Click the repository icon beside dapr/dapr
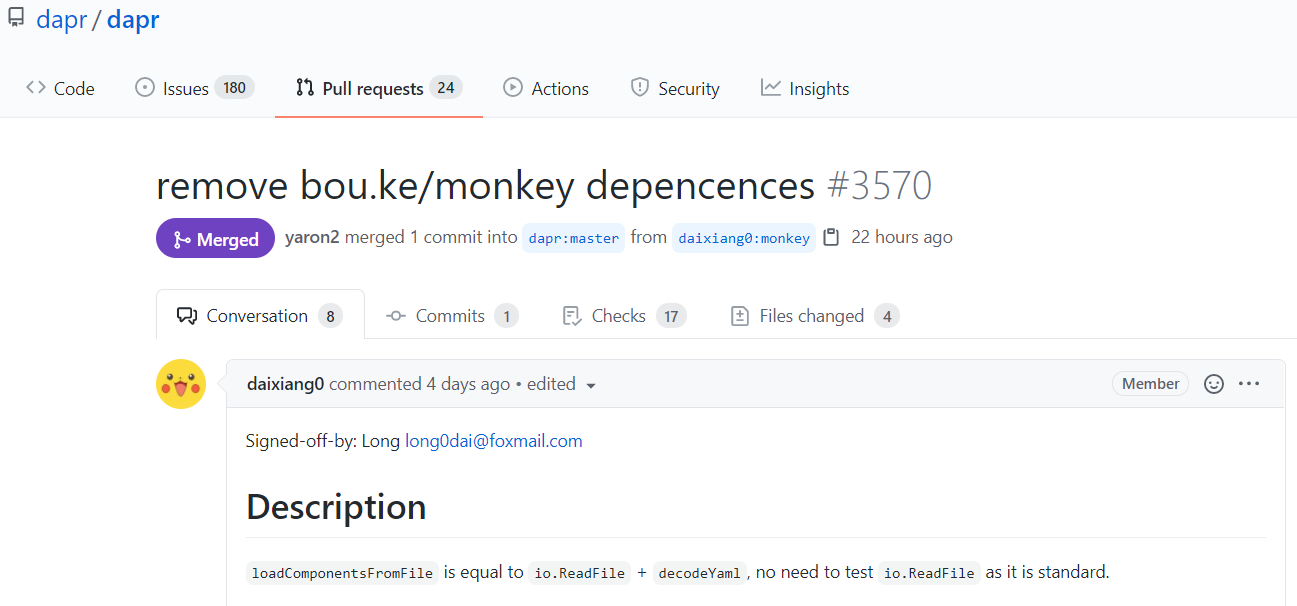1297x606 pixels. 16,17
